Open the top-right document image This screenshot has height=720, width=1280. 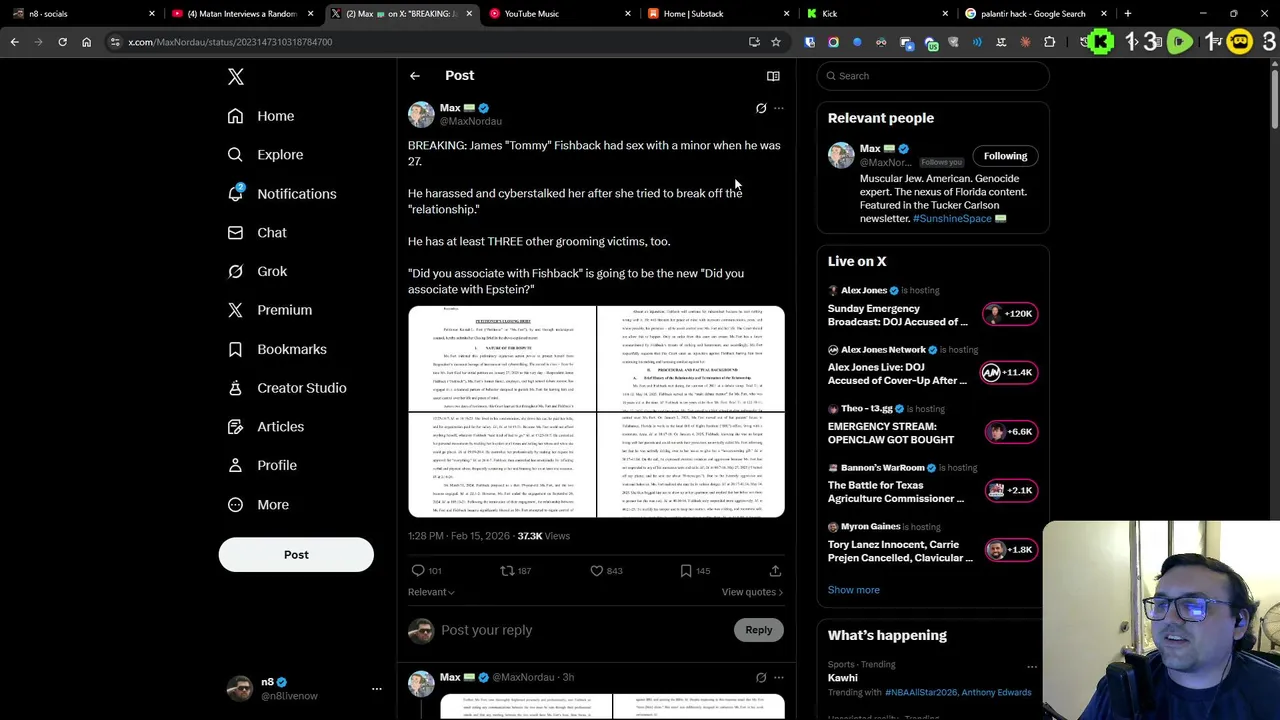(691, 359)
